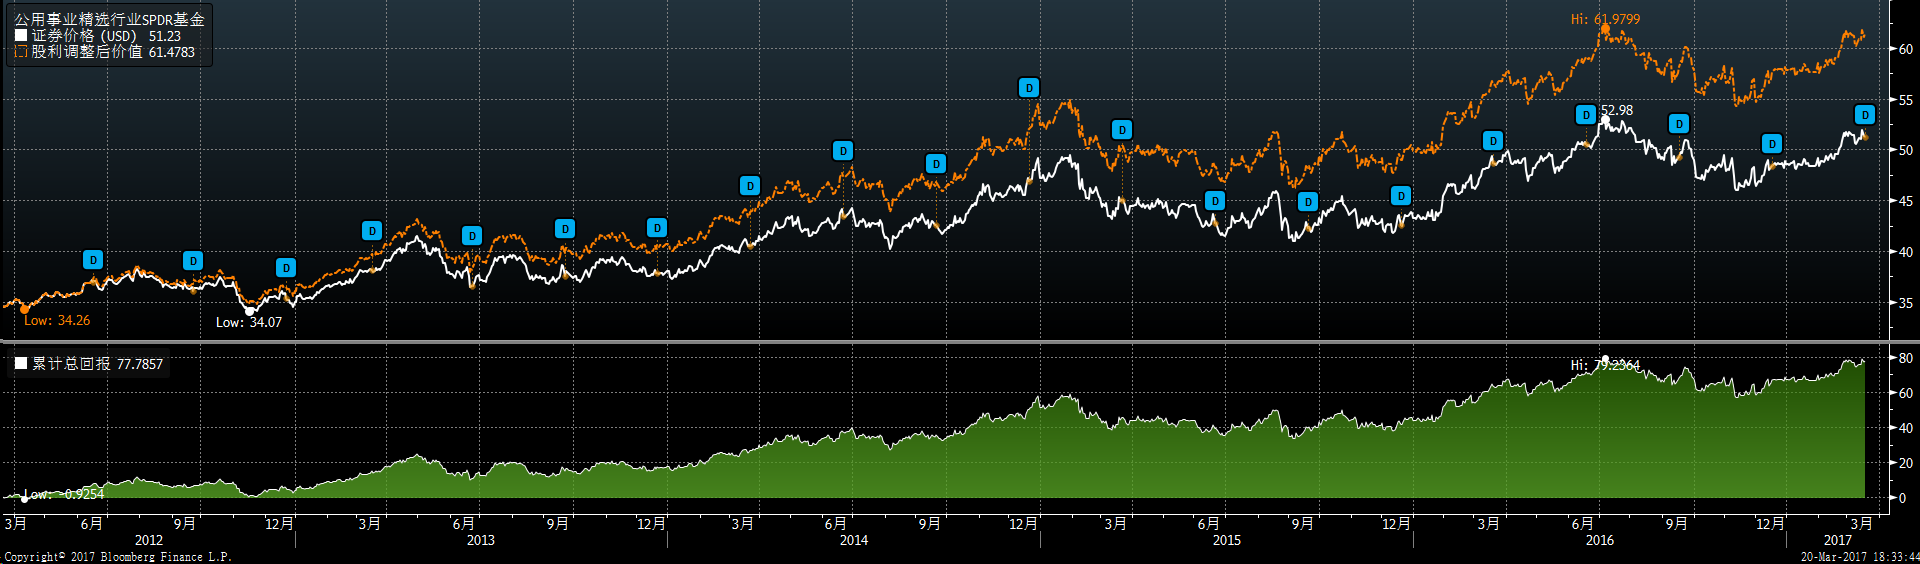Toggle the 累计总回报 legend box
Screen dimensions: 1920x564
[21, 364]
